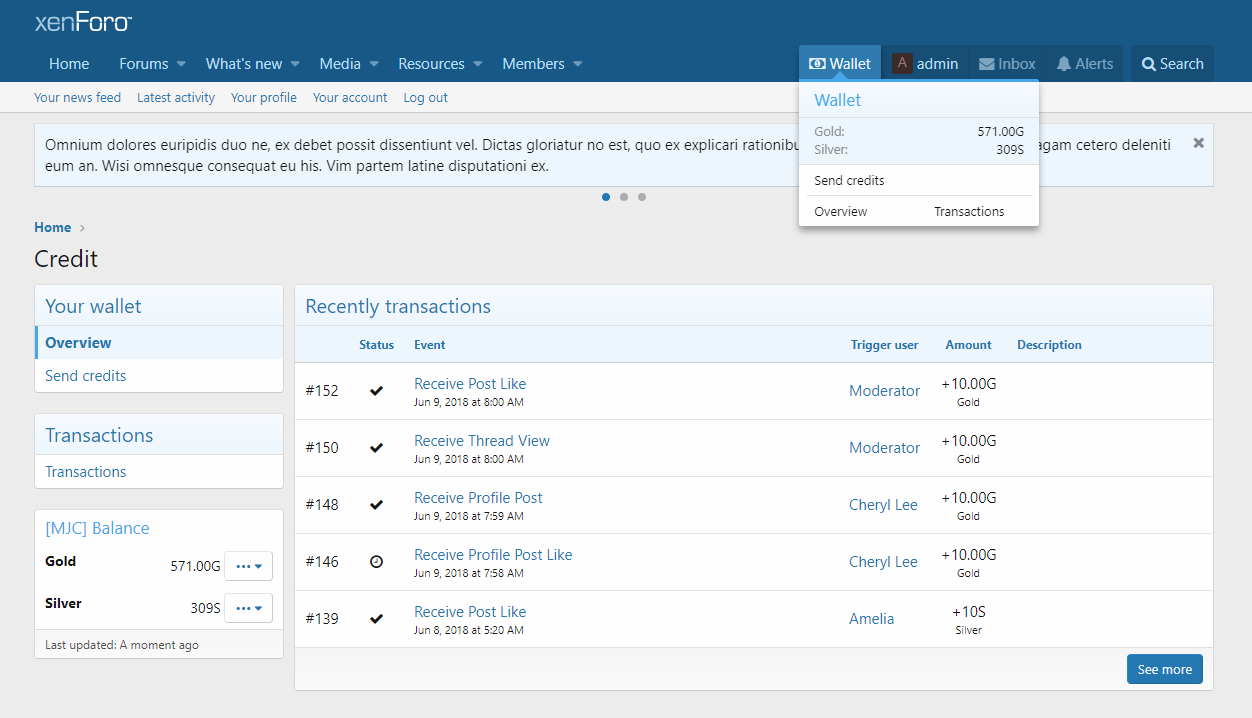Viewport: 1252px width, 718px height.
Task: Click the xenForo logo
Action: 83,22
